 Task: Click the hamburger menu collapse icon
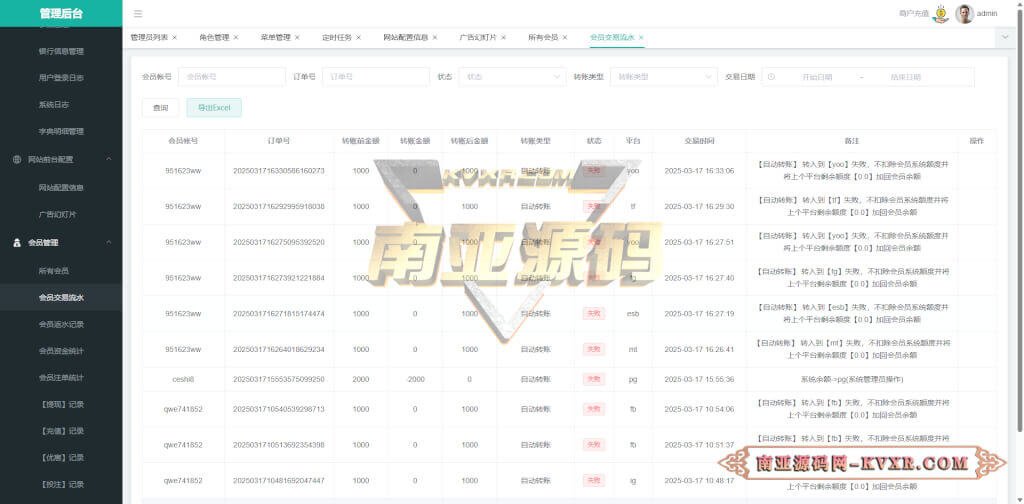coord(138,14)
